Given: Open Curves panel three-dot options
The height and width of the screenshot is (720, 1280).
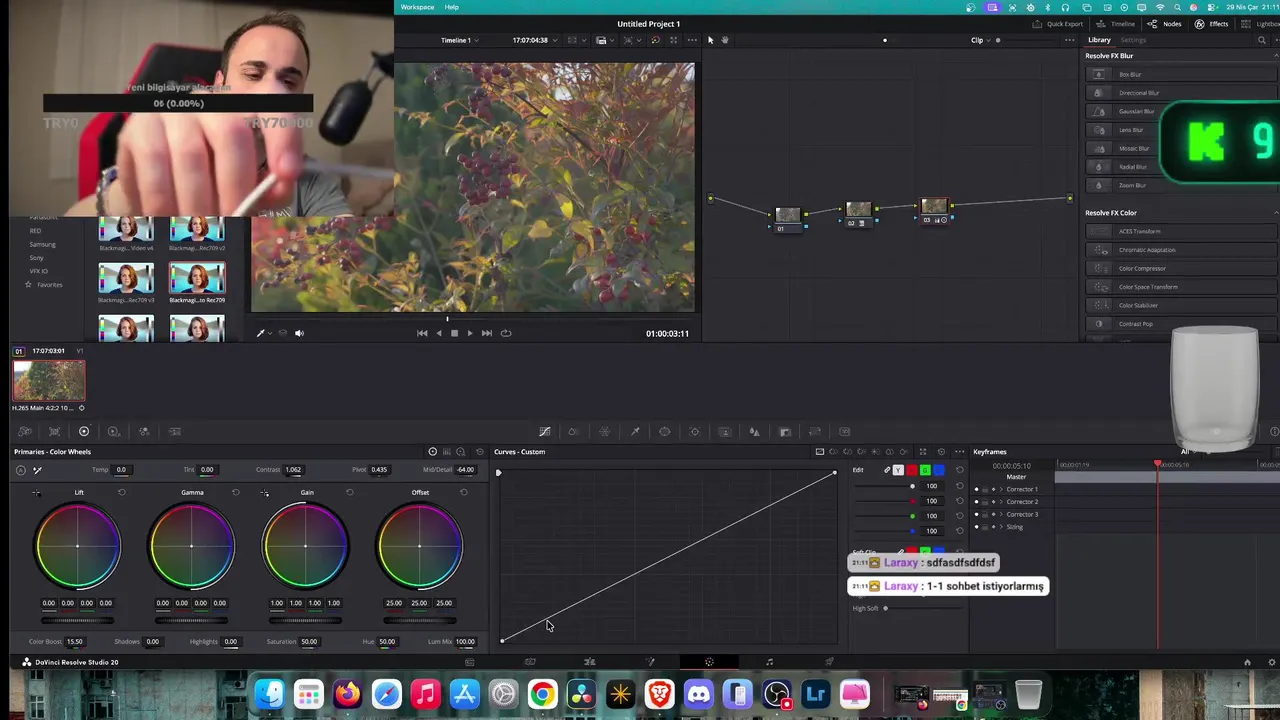Looking at the screenshot, I should (x=960, y=452).
